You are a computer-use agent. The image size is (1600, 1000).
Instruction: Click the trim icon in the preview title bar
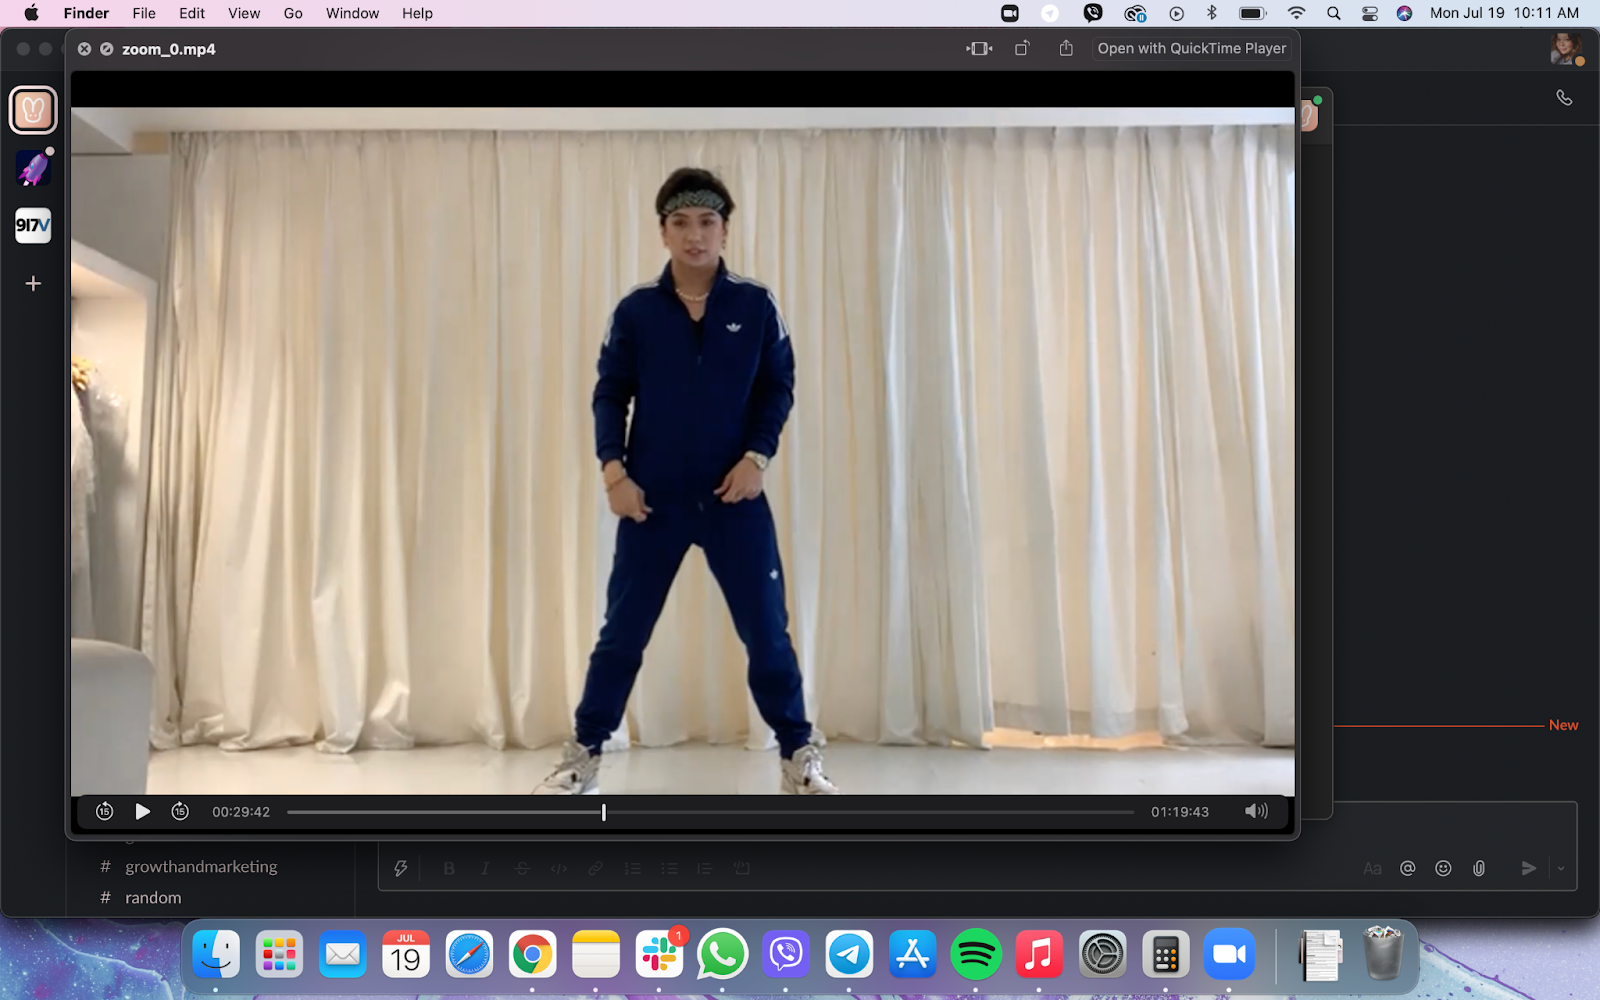pyautogui.click(x=979, y=48)
